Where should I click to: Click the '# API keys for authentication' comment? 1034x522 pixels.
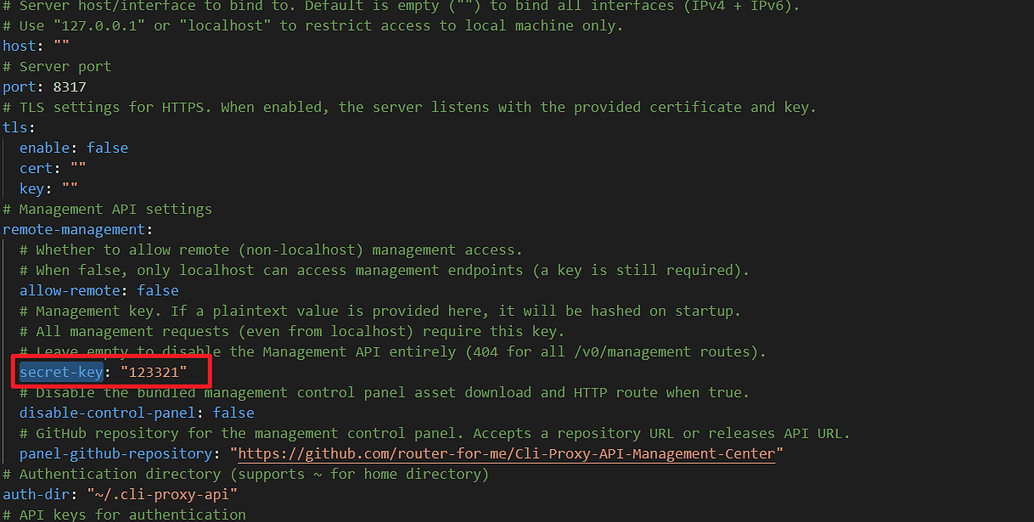click(124, 514)
